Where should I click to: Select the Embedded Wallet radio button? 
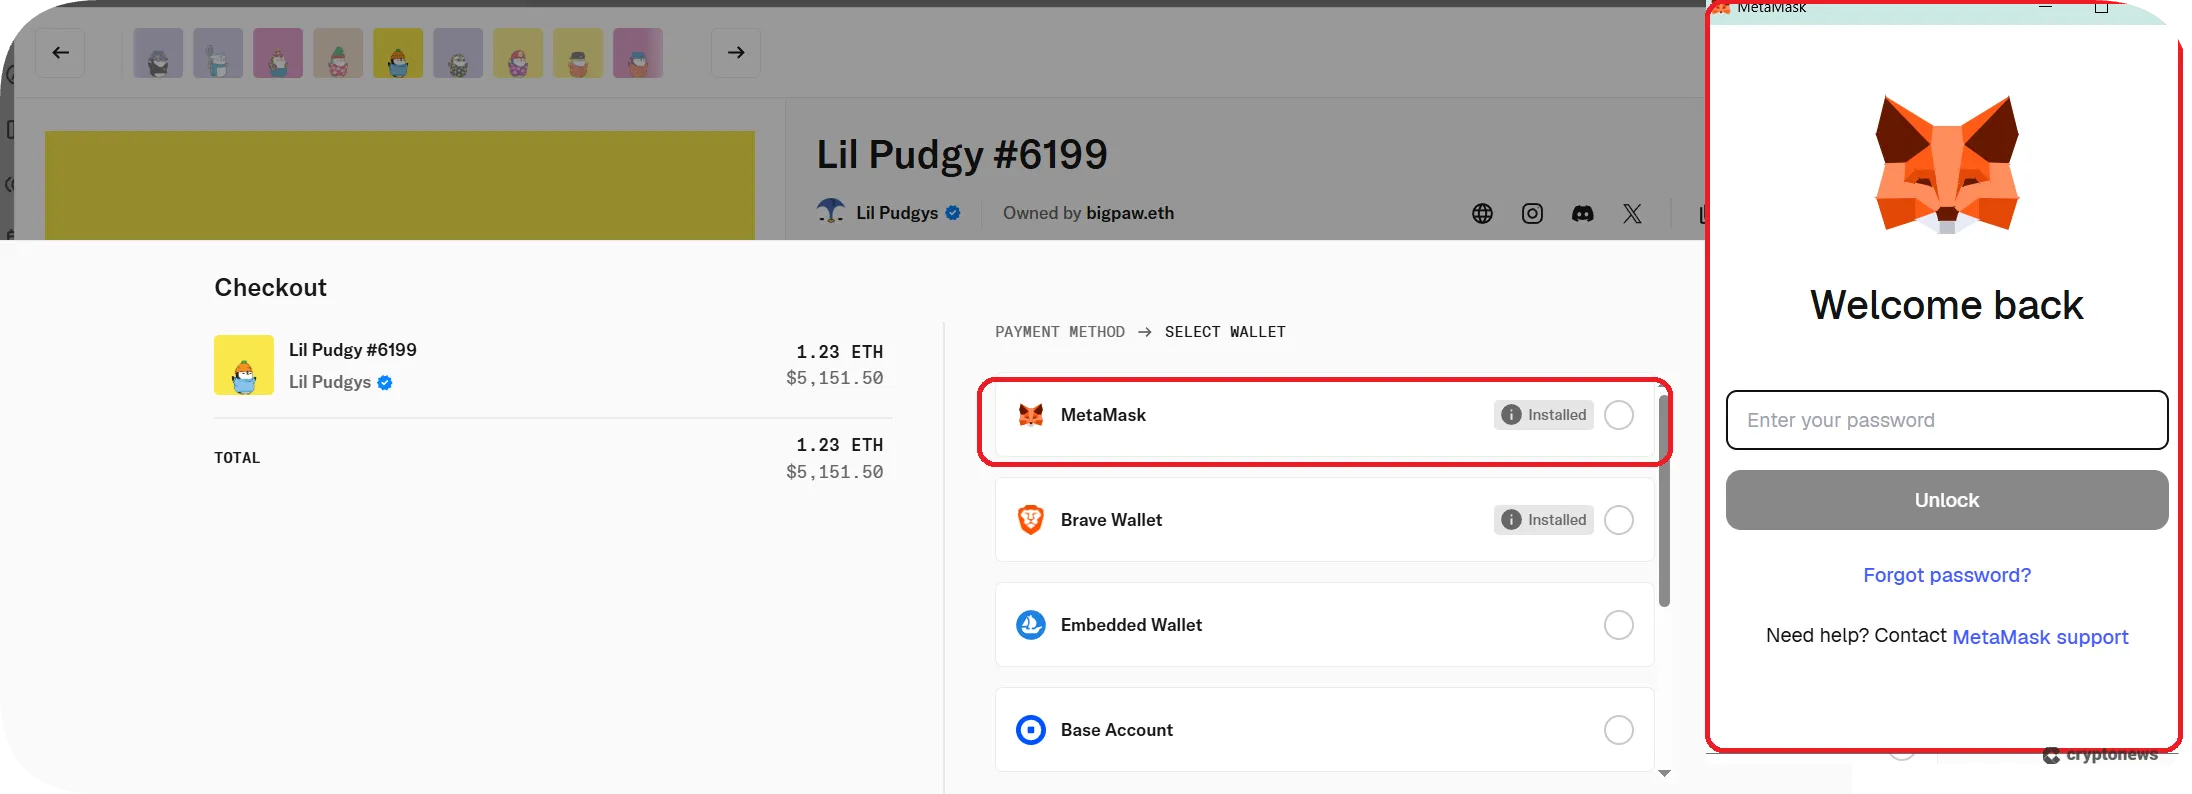(x=1618, y=625)
